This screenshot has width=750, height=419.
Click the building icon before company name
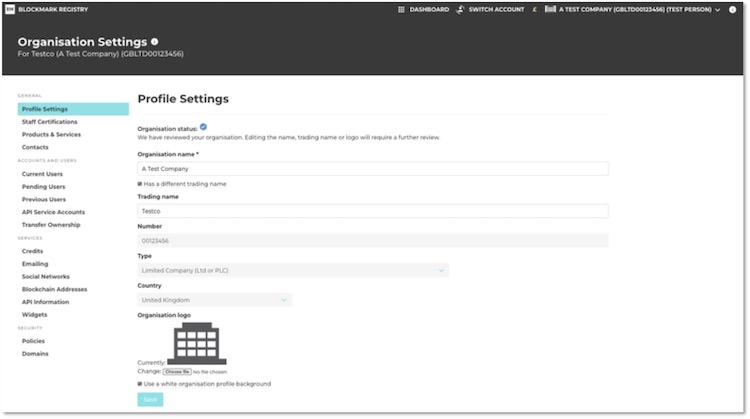[x=550, y=9]
